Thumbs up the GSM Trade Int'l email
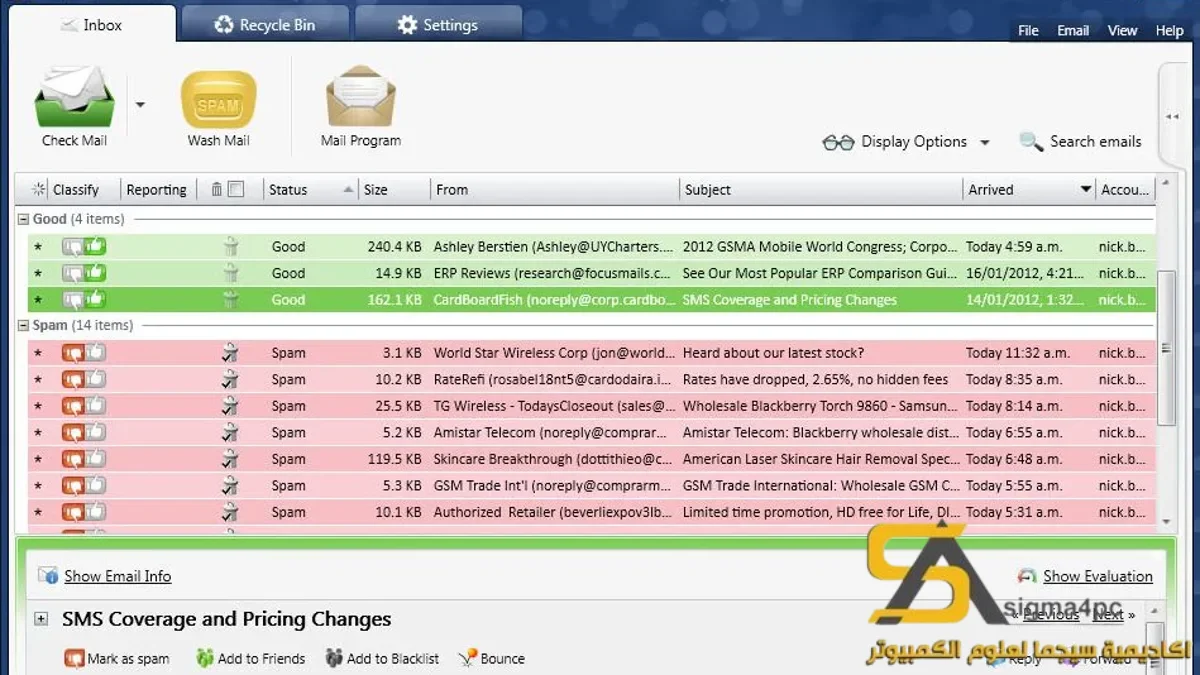The image size is (1200, 675). 95,484
